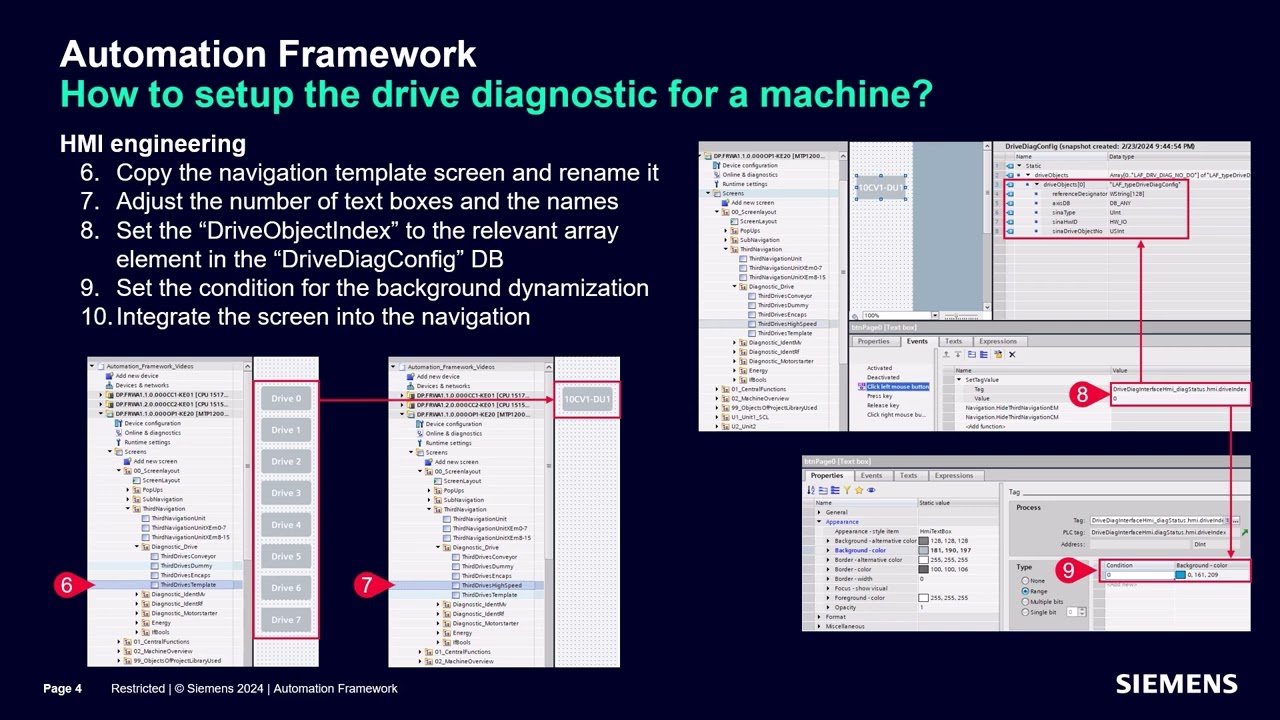Click Add new device icon in step 6 tree

click(109, 376)
